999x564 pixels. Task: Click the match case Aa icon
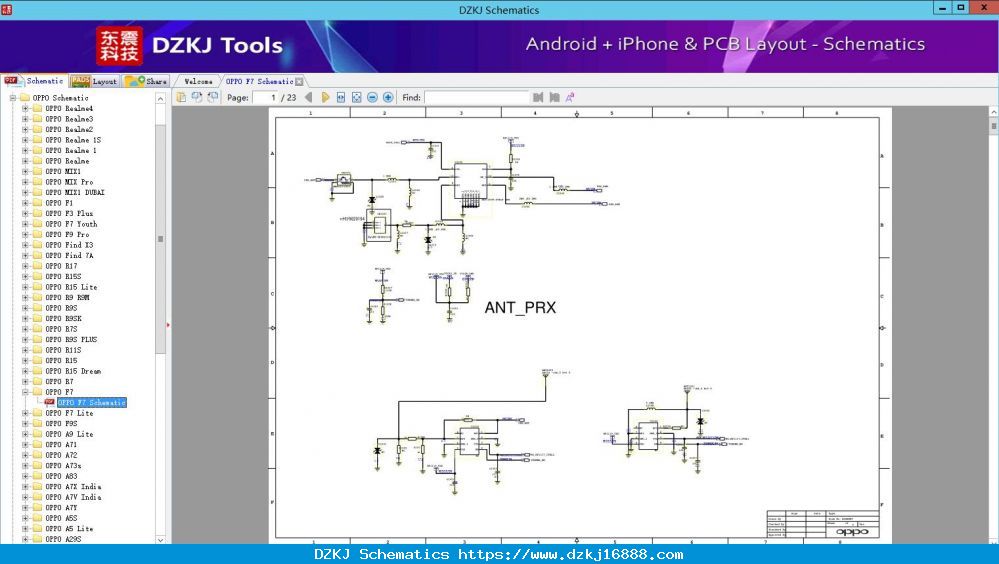coord(570,98)
